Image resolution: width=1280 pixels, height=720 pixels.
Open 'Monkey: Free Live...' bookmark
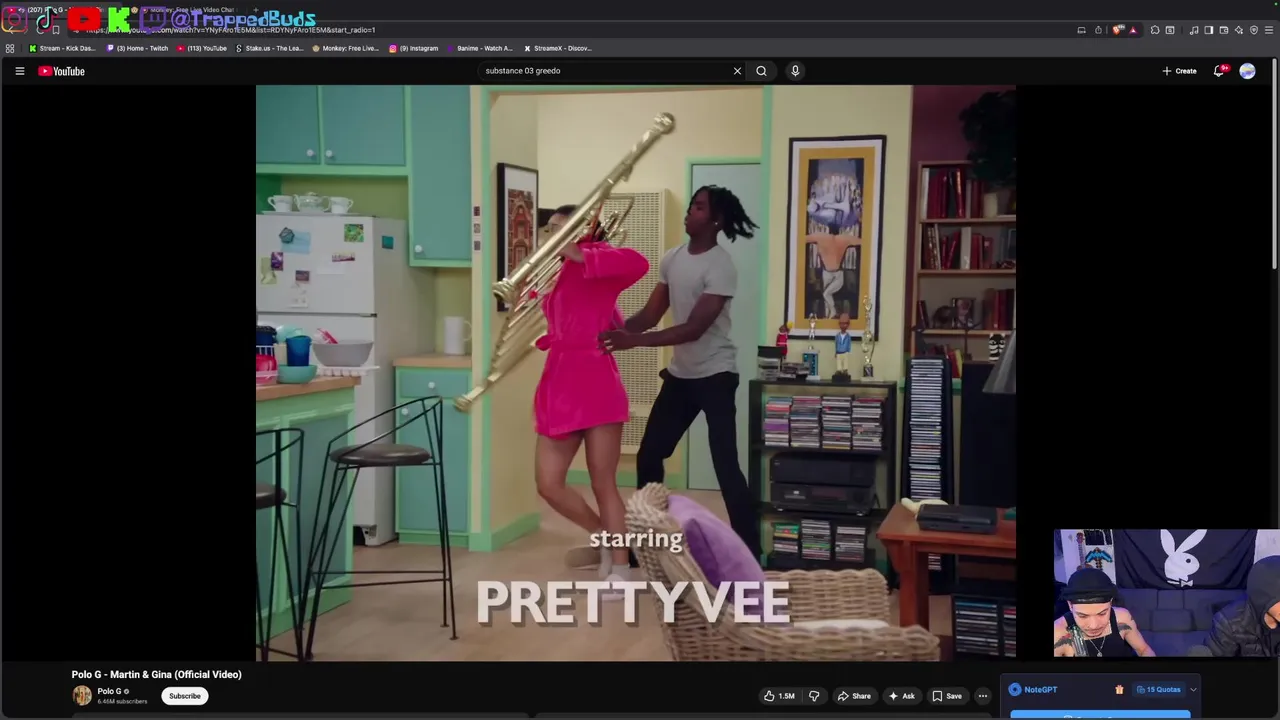345,48
